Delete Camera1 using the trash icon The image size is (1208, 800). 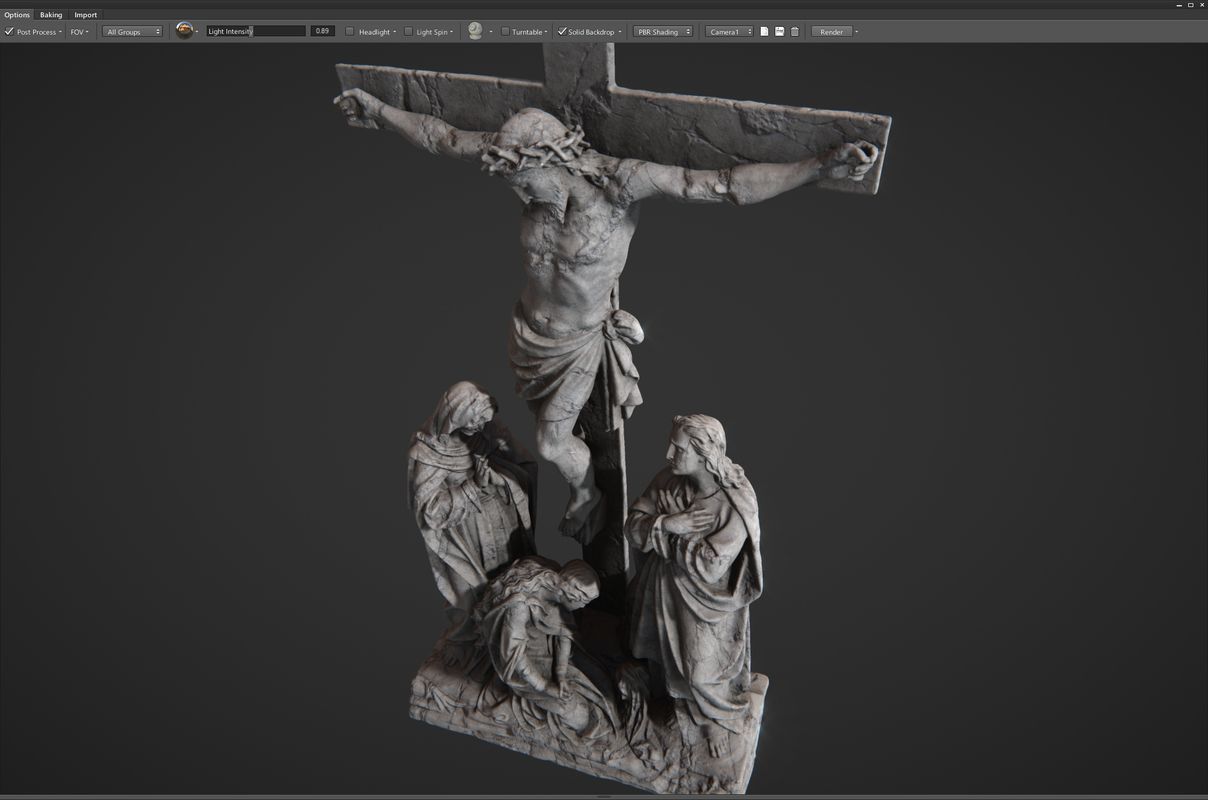click(794, 31)
